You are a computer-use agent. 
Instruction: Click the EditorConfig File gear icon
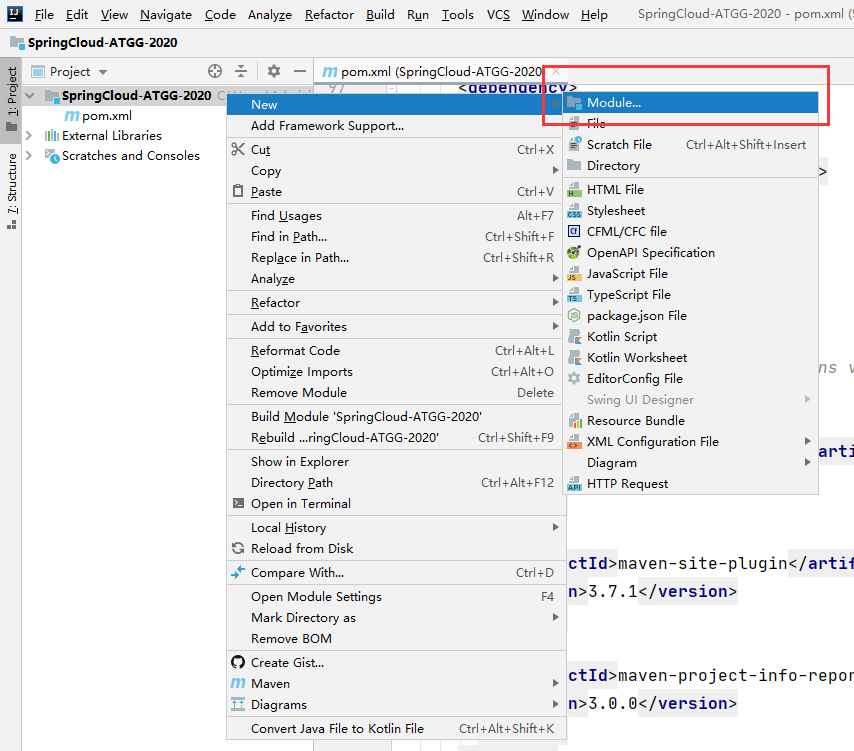[x=574, y=378]
